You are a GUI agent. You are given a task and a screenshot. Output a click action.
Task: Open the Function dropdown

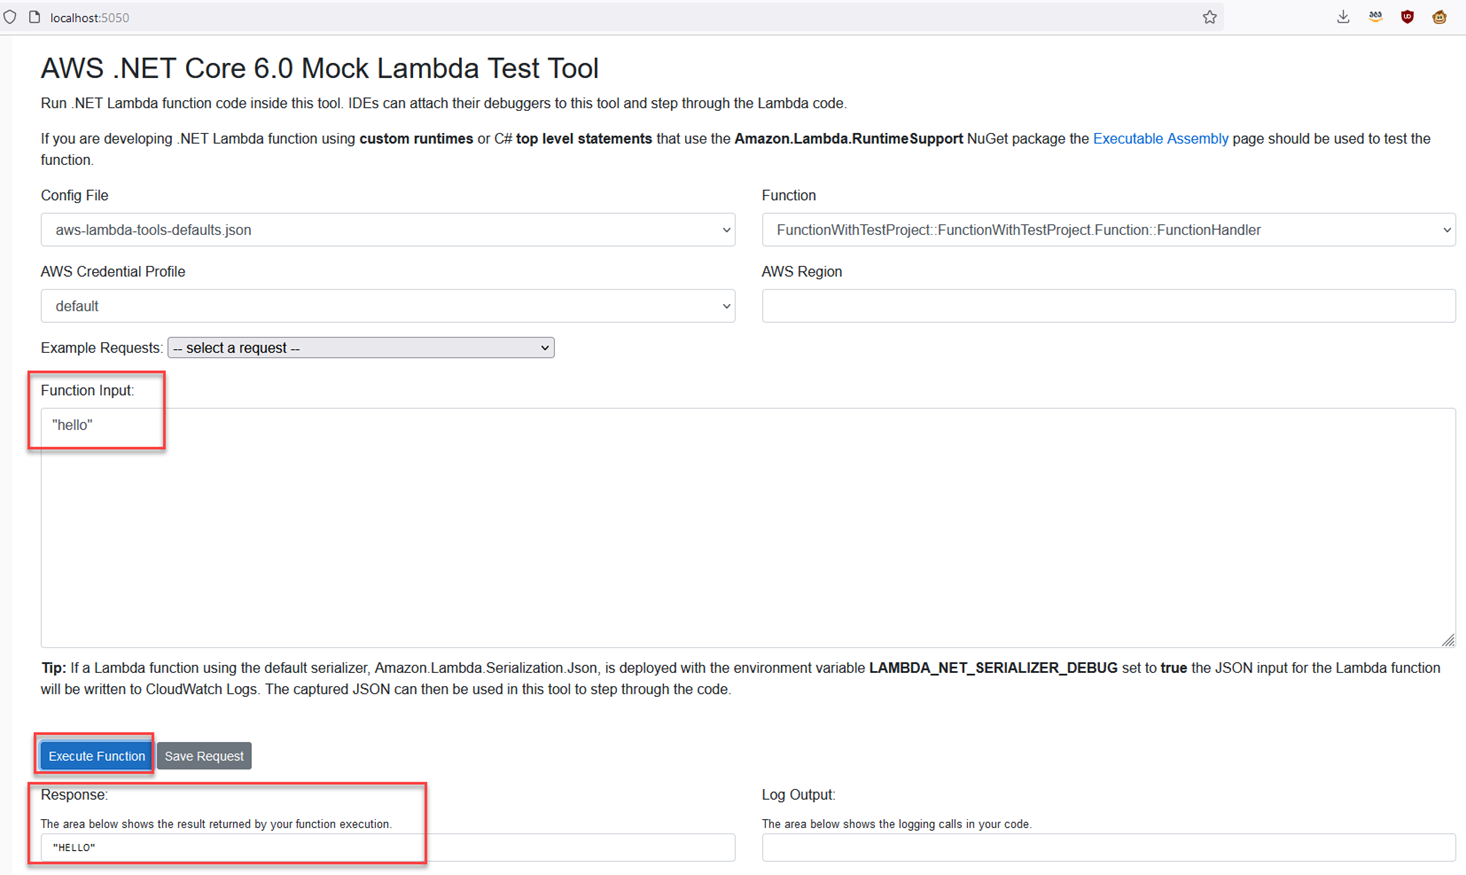click(x=1108, y=230)
